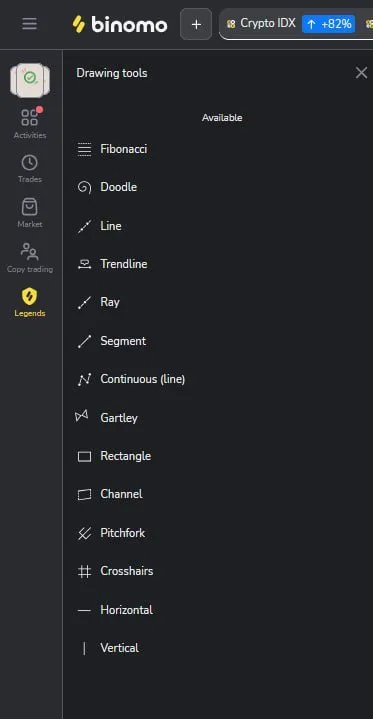The height and width of the screenshot is (719, 373).
Task: Add a new asset with plus button
Action: click(196, 24)
